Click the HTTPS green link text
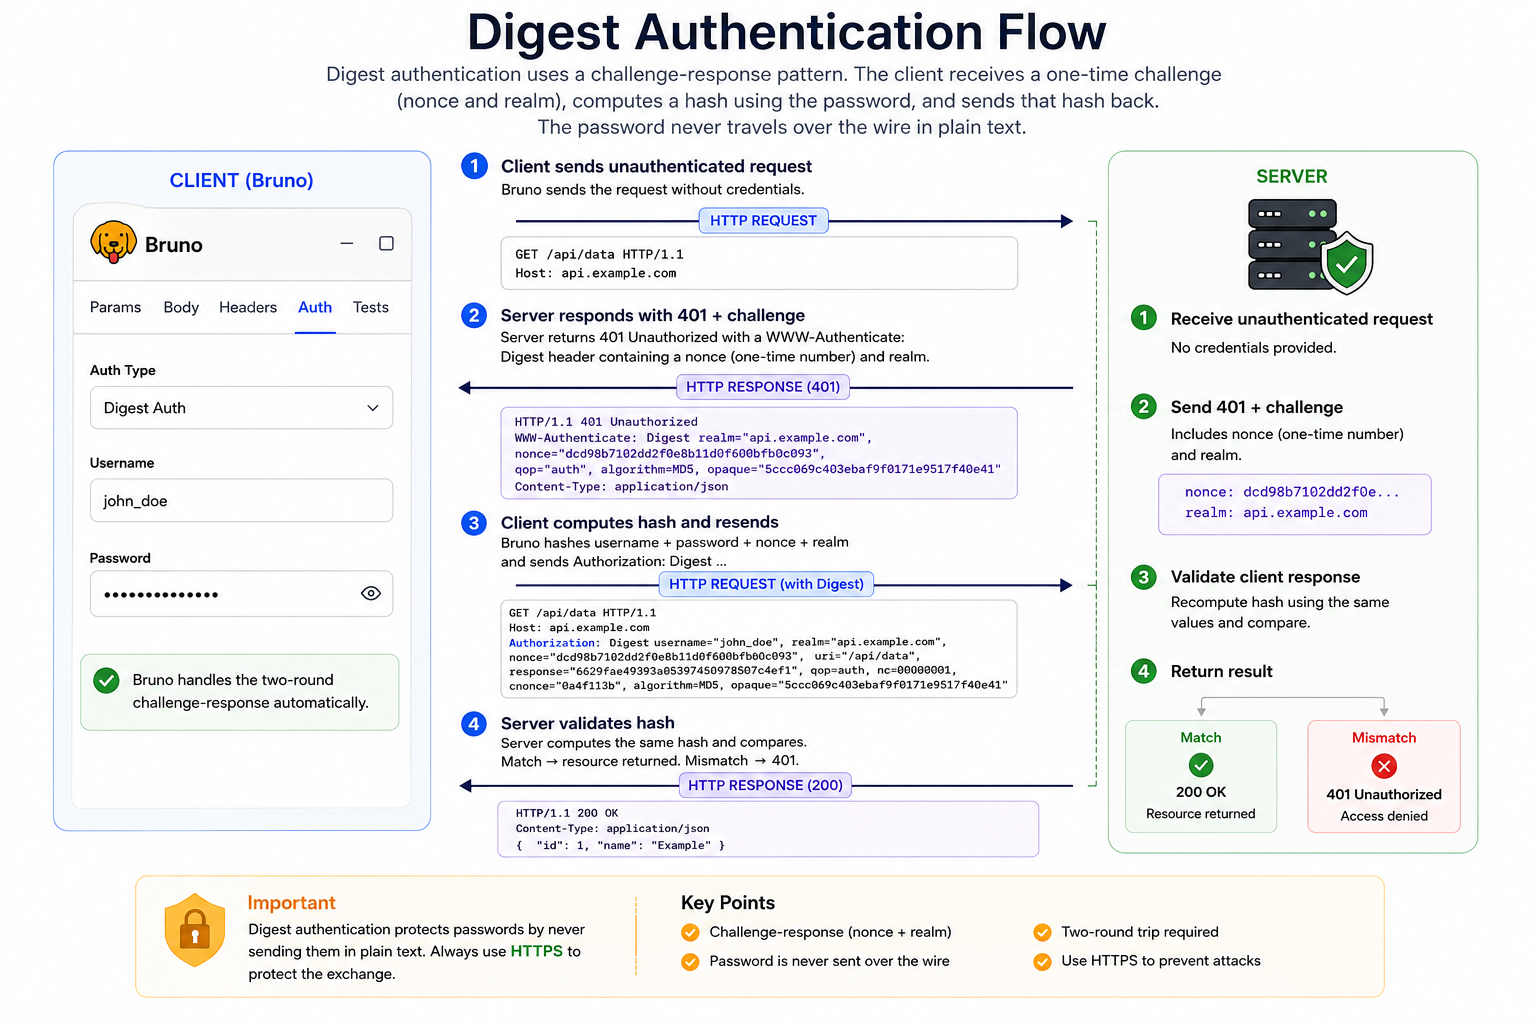Screen dimensions: 1536x1024 537,951
